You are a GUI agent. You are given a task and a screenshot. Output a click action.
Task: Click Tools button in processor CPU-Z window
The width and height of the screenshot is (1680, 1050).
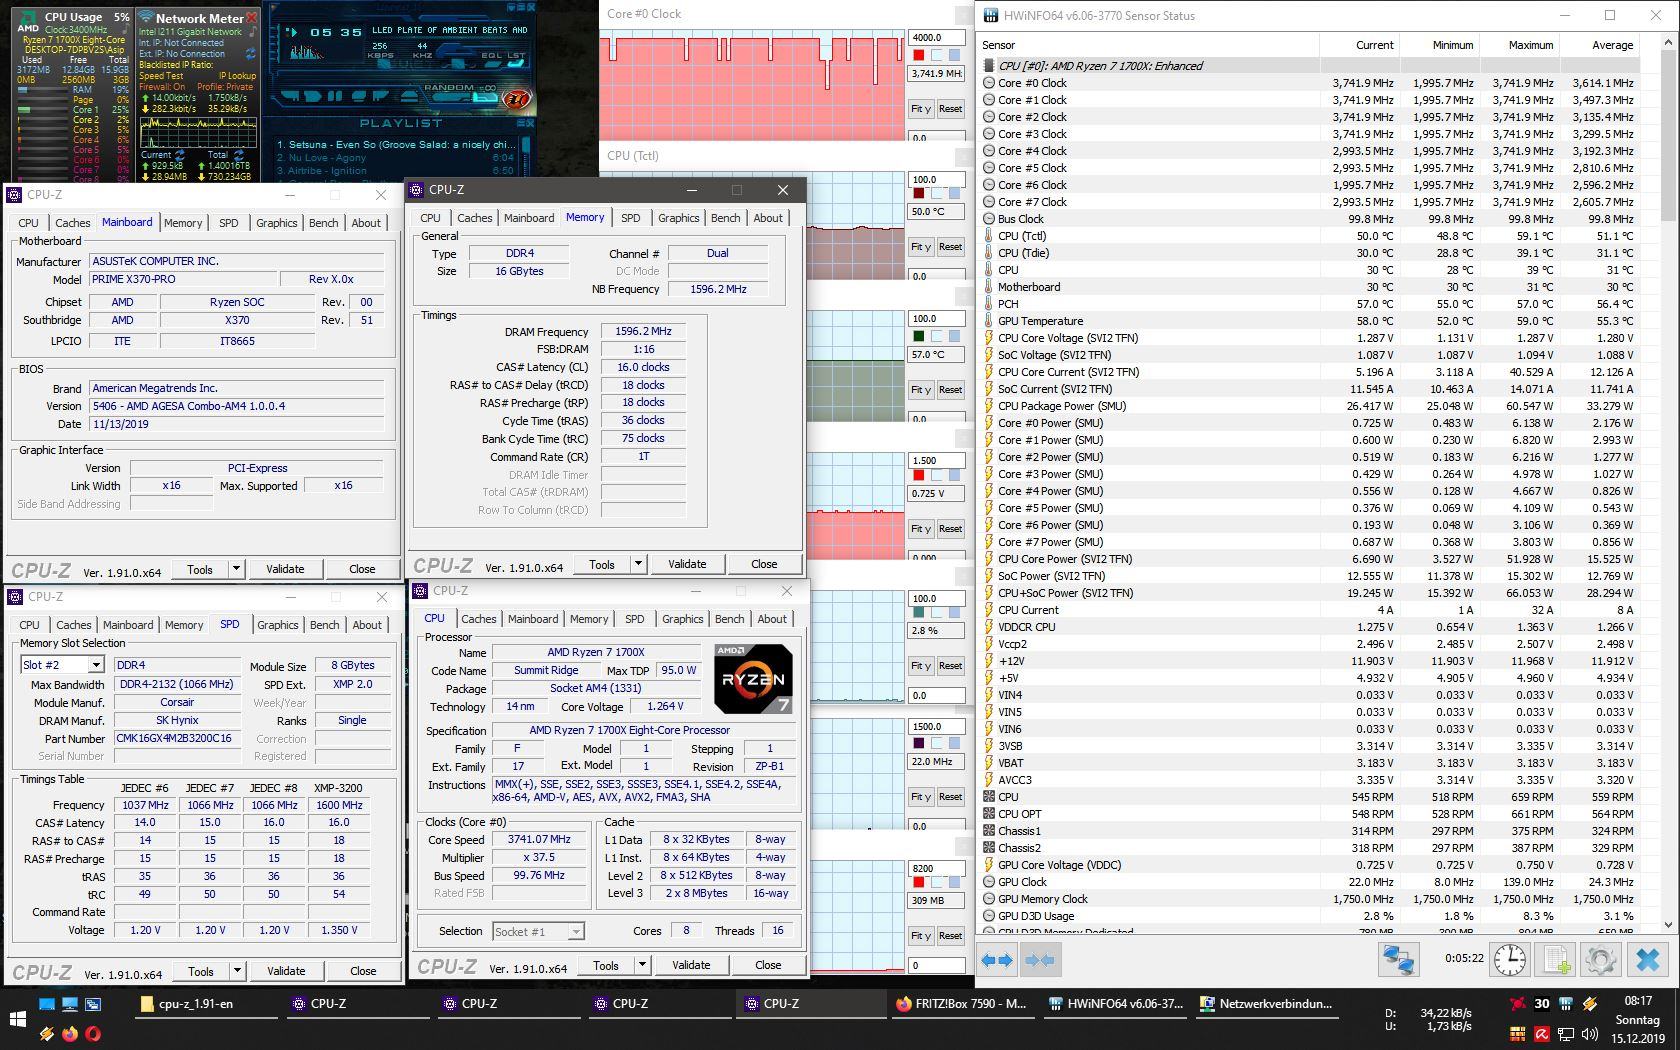pyautogui.click(x=606, y=965)
